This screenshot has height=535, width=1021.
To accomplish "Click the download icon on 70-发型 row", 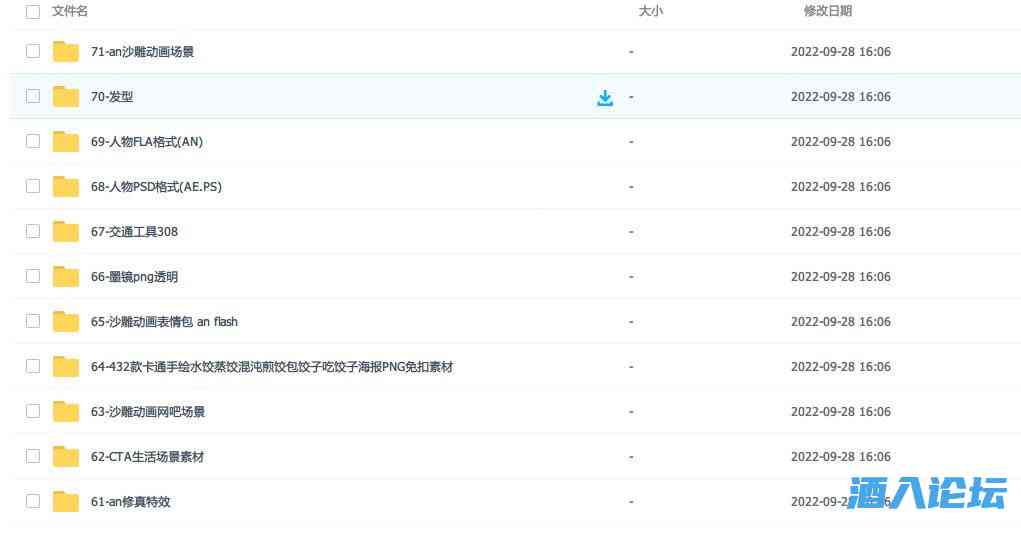I will pos(605,97).
